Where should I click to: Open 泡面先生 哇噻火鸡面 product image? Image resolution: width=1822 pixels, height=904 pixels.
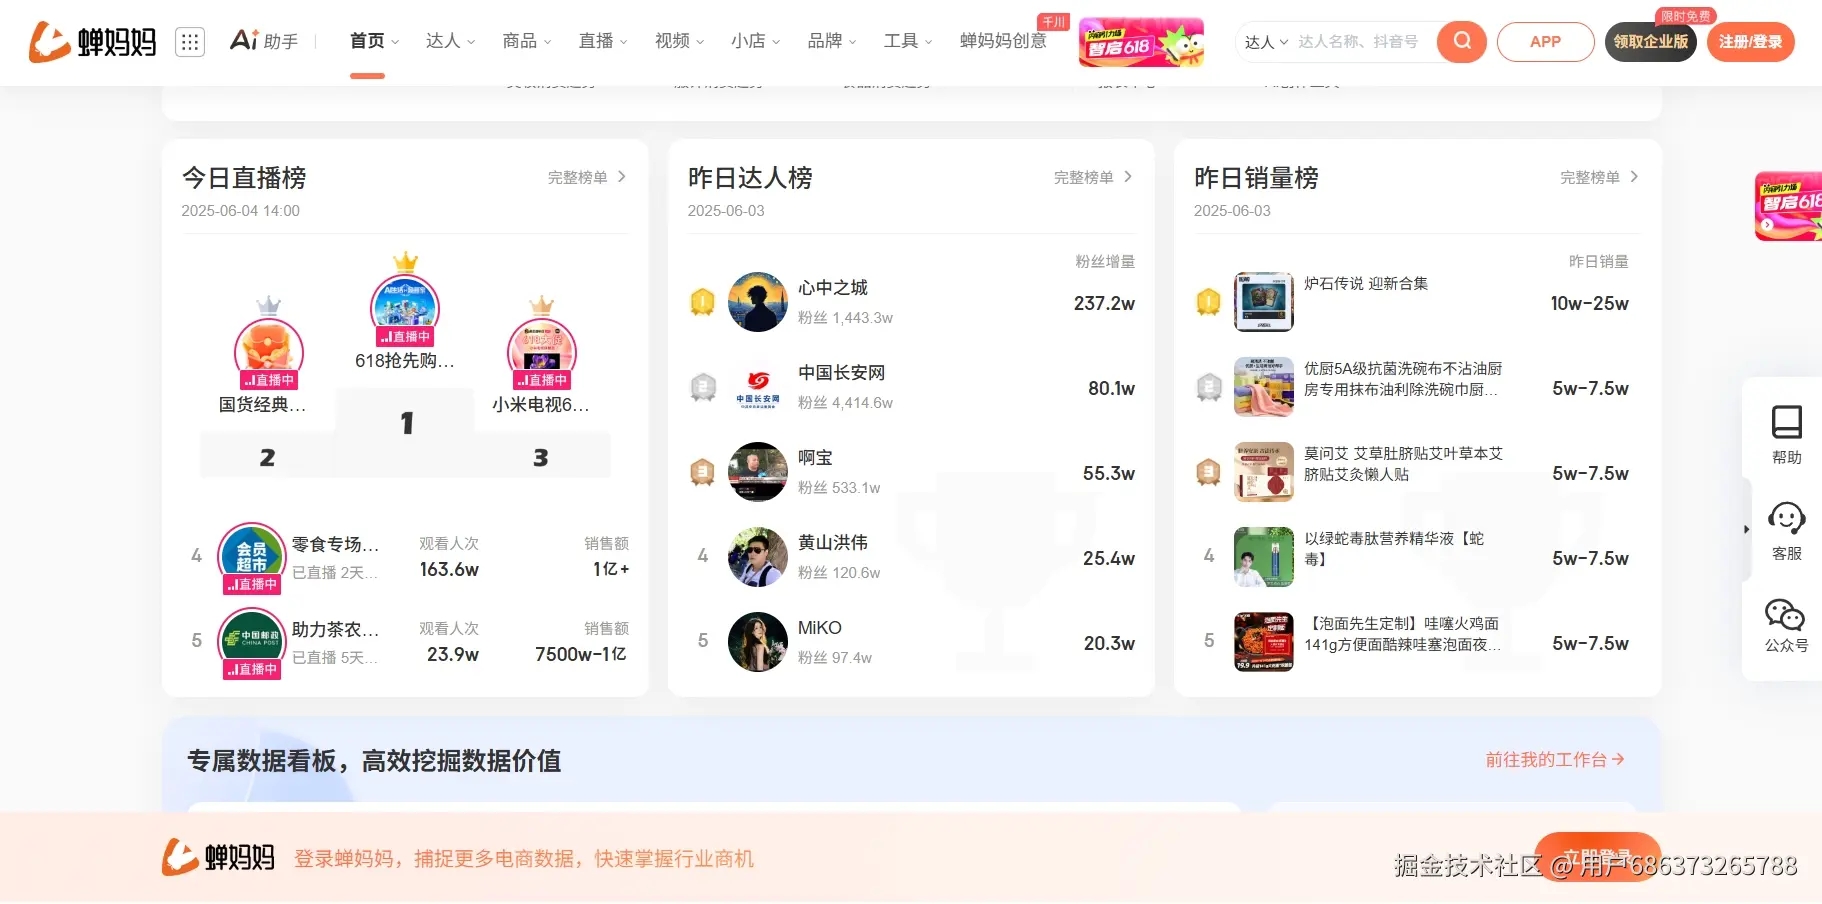tap(1264, 642)
